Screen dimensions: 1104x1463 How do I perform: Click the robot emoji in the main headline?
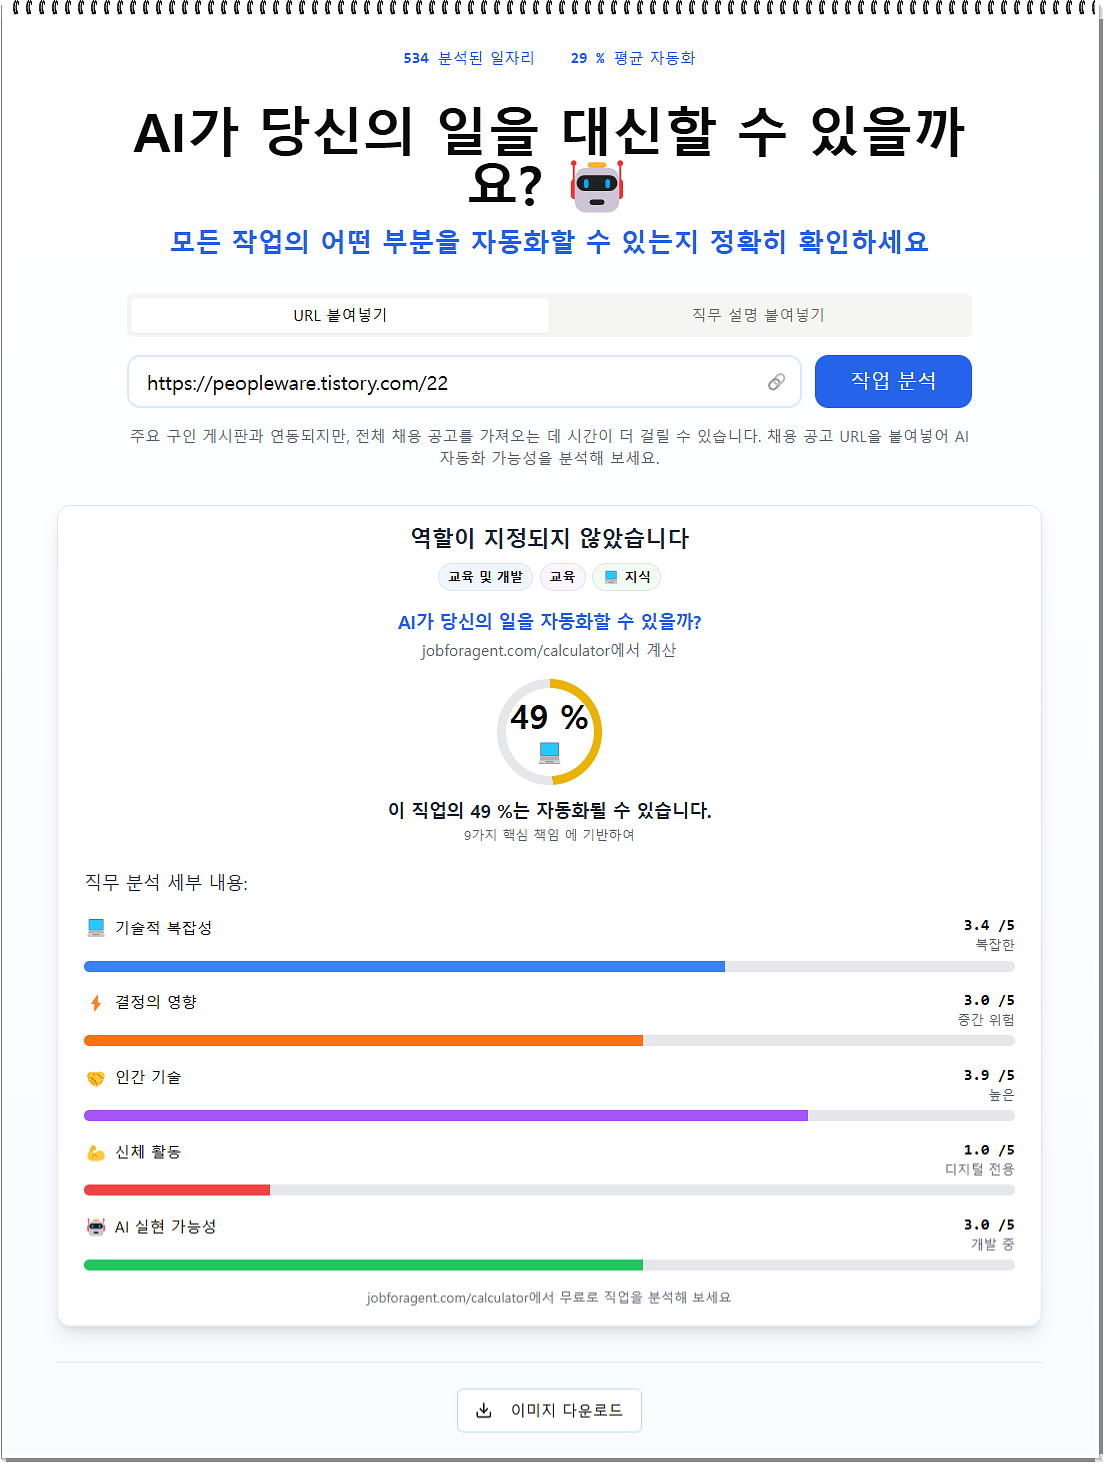[x=598, y=187]
